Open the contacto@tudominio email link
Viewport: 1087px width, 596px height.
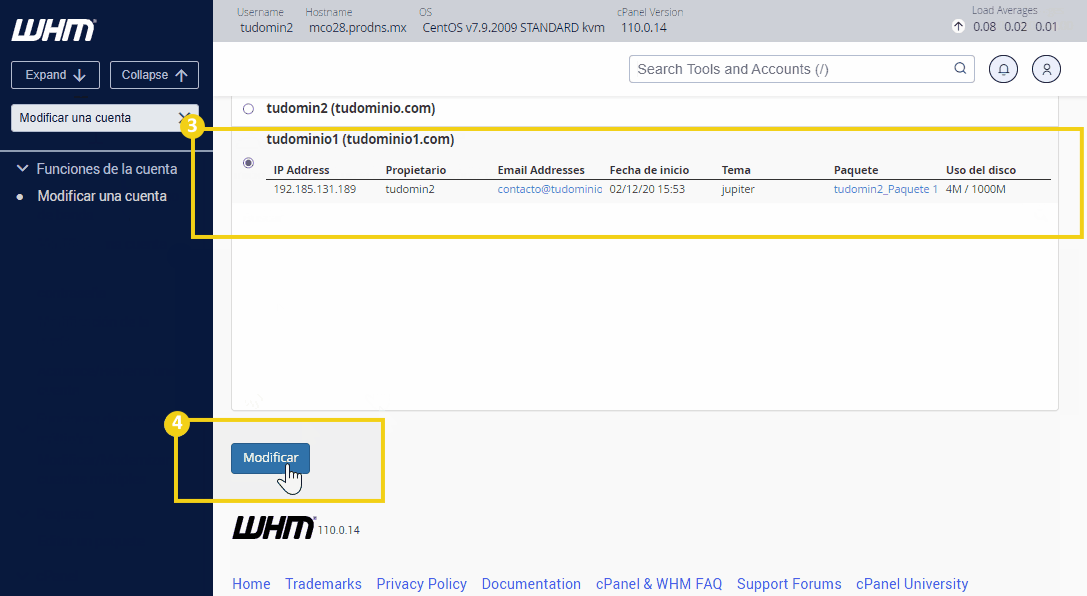click(x=550, y=189)
